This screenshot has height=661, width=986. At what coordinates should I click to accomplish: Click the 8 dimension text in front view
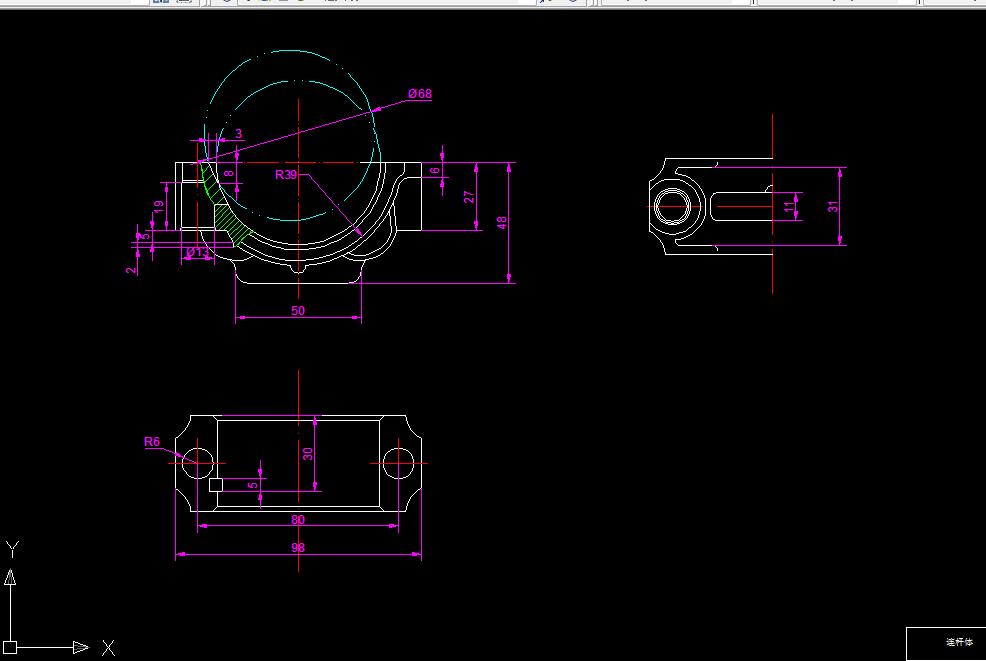(x=229, y=174)
